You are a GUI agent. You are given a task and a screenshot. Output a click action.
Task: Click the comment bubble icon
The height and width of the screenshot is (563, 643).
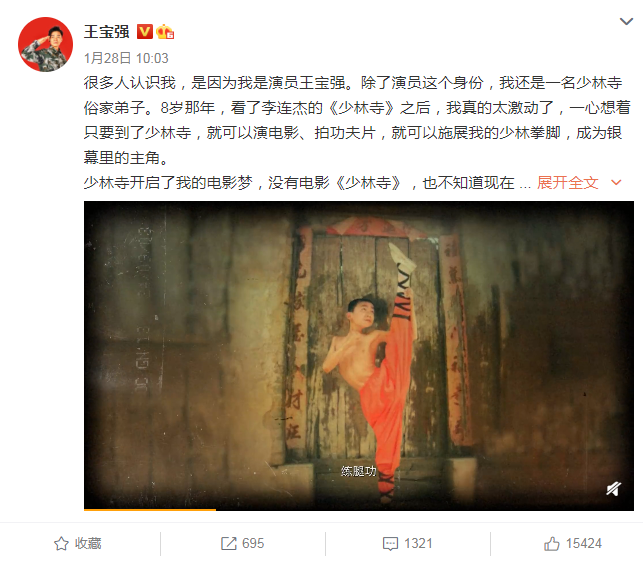tap(390, 544)
